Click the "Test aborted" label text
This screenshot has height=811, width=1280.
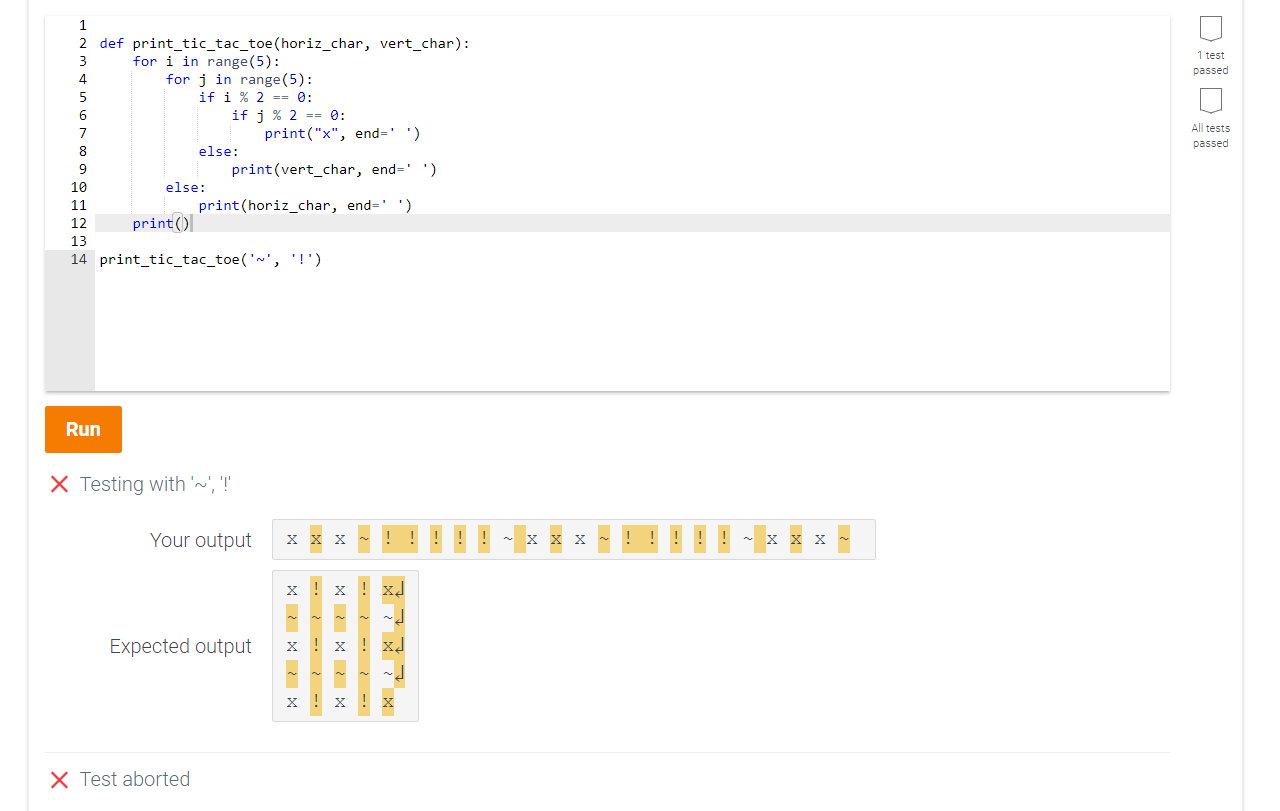[134, 779]
